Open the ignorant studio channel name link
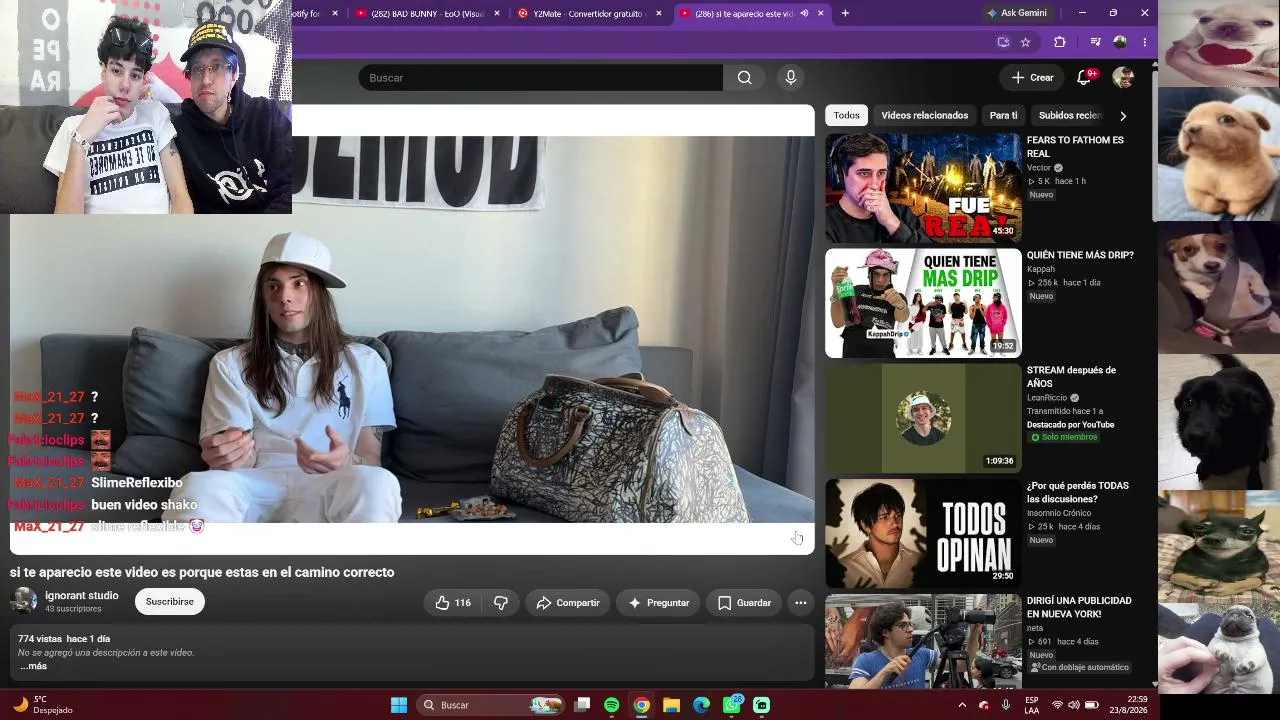This screenshot has height=720, width=1280. (x=82, y=596)
